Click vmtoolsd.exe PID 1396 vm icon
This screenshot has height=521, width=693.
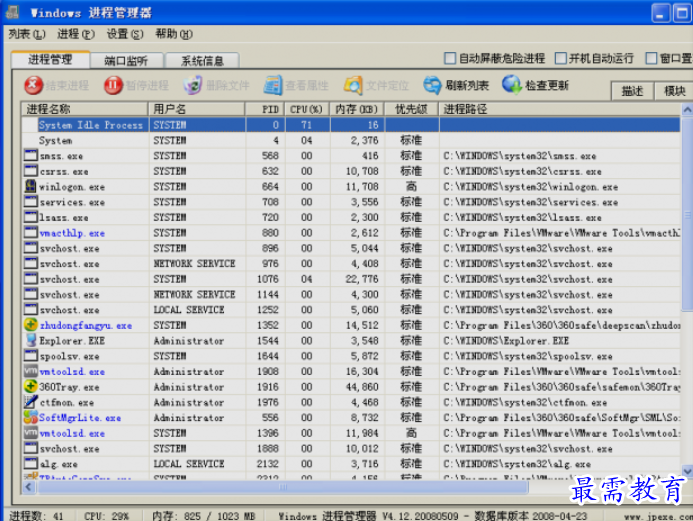pos(30,433)
